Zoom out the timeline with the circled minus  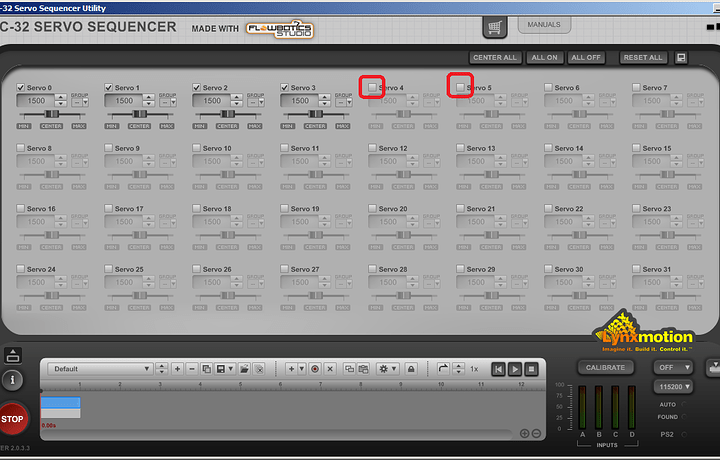coord(536,433)
